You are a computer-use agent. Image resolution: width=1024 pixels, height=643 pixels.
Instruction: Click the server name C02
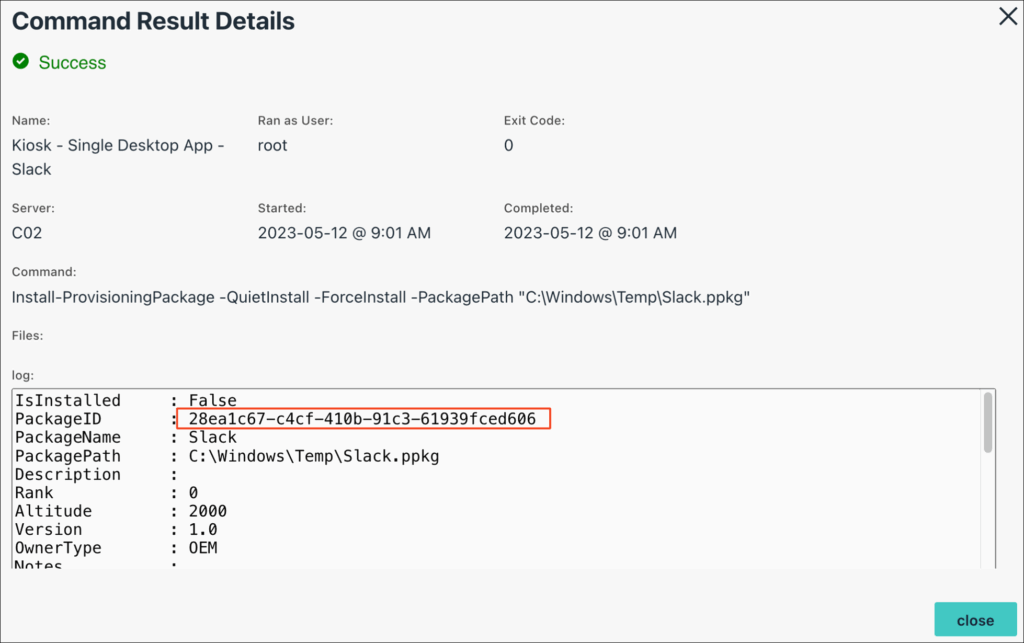27,233
